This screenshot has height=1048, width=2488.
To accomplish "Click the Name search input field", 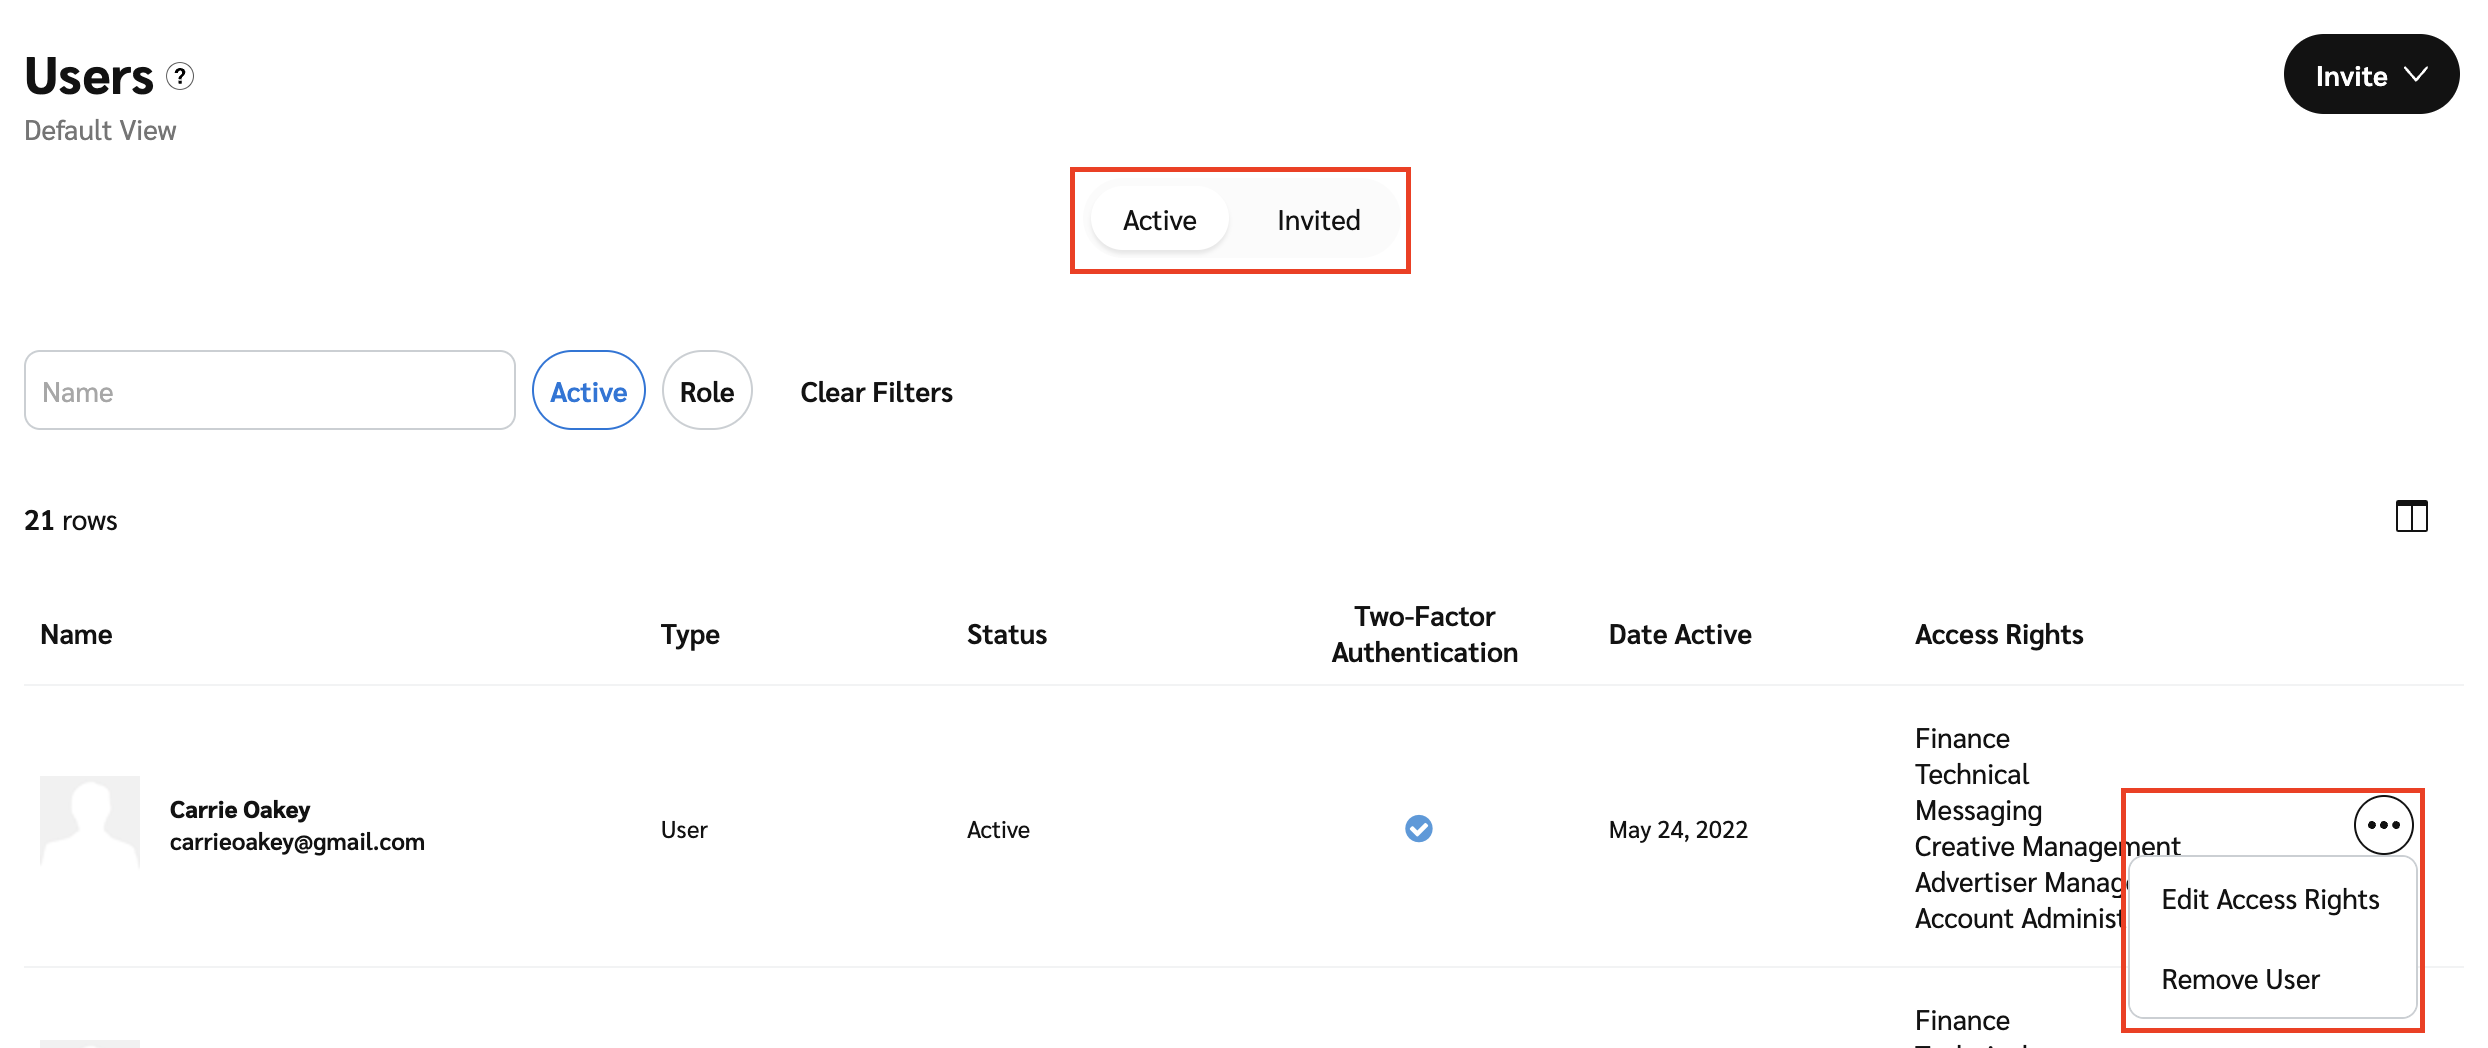I will (x=270, y=391).
